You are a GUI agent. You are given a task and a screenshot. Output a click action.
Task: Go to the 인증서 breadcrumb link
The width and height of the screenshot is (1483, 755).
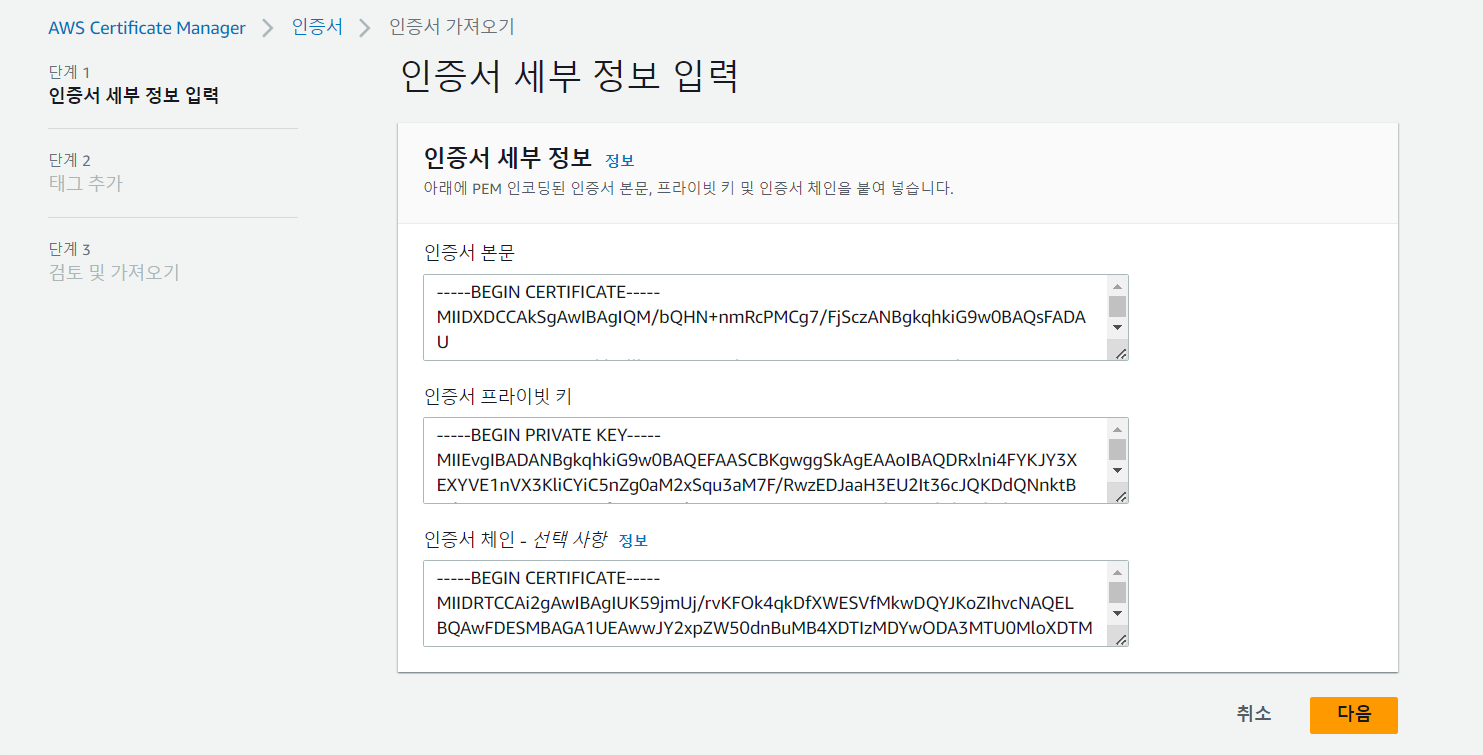click(x=317, y=27)
